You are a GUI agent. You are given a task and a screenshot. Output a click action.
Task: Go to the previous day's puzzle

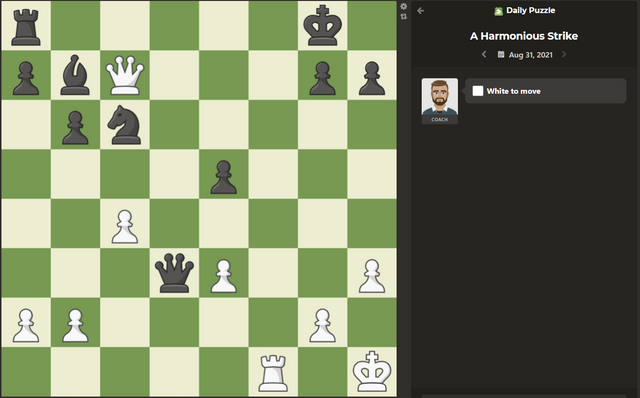point(484,54)
